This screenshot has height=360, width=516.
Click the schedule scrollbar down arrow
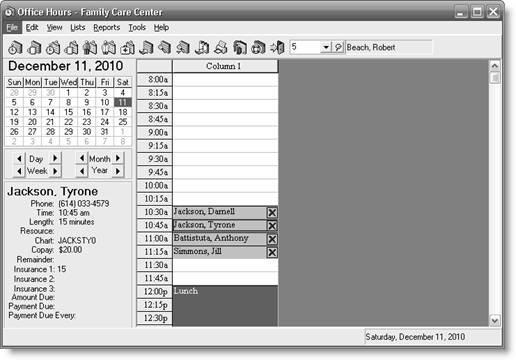pyautogui.click(x=495, y=321)
